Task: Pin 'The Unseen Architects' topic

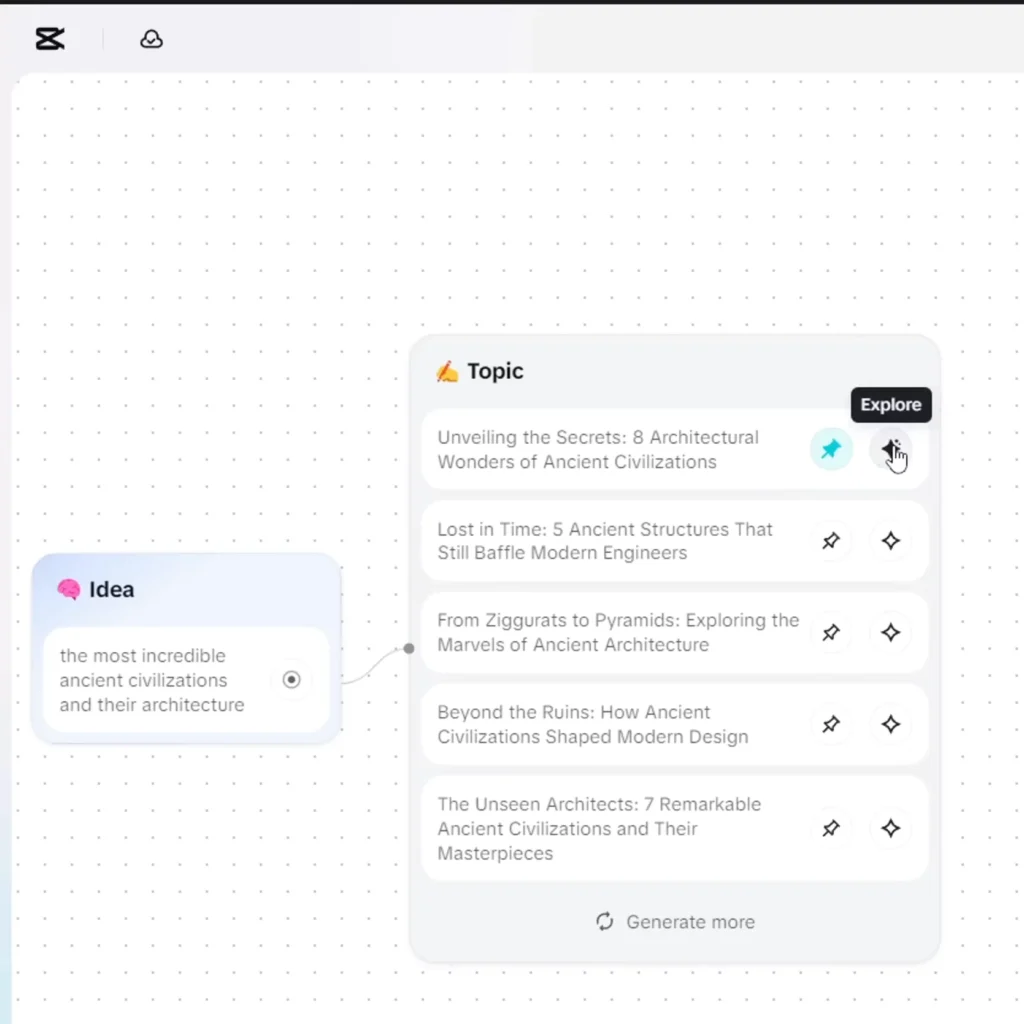Action: 831,828
